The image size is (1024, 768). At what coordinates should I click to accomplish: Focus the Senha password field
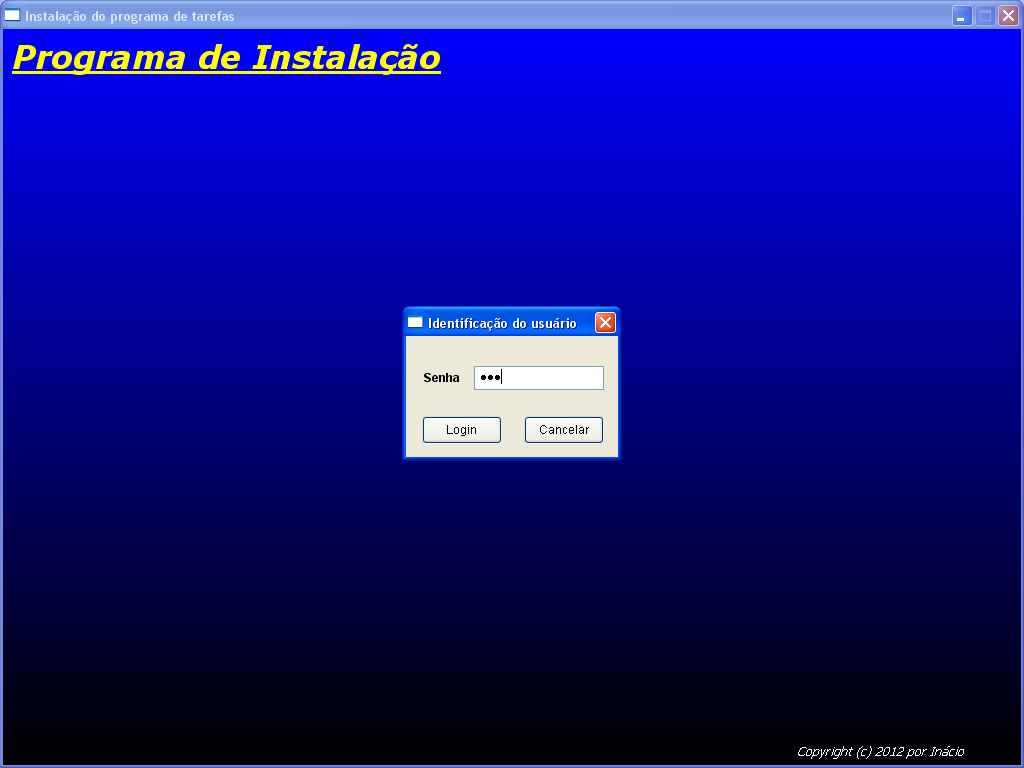click(539, 377)
